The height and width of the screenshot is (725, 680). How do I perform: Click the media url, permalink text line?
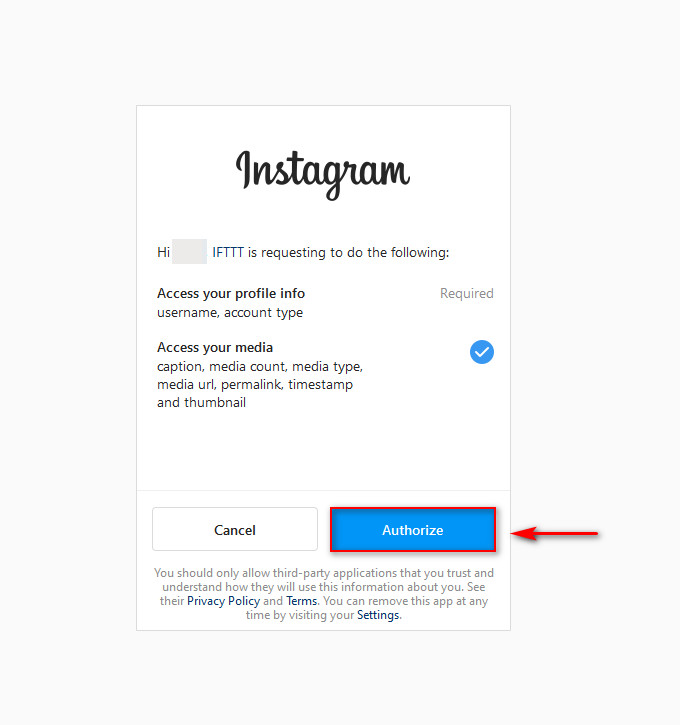coord(255,385)
